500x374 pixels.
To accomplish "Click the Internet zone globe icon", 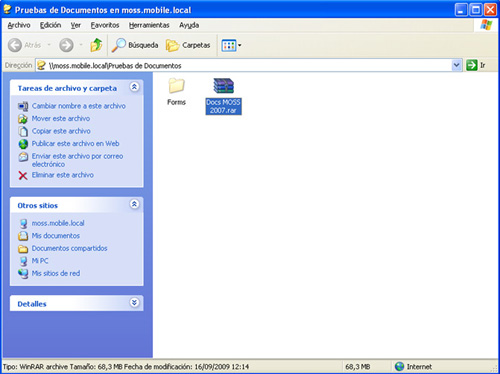I will tap(399, 367).
